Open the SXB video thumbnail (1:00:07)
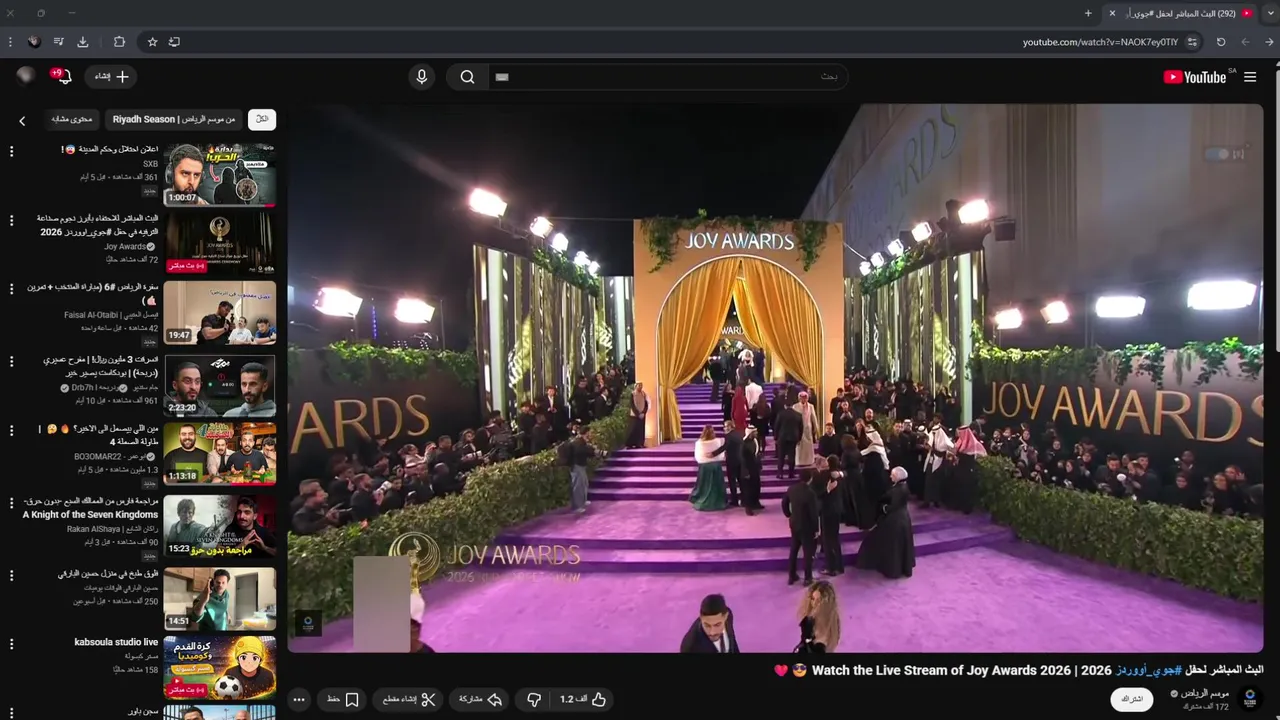The height and width of the screenshot is (720, 1280). (220, 174)
